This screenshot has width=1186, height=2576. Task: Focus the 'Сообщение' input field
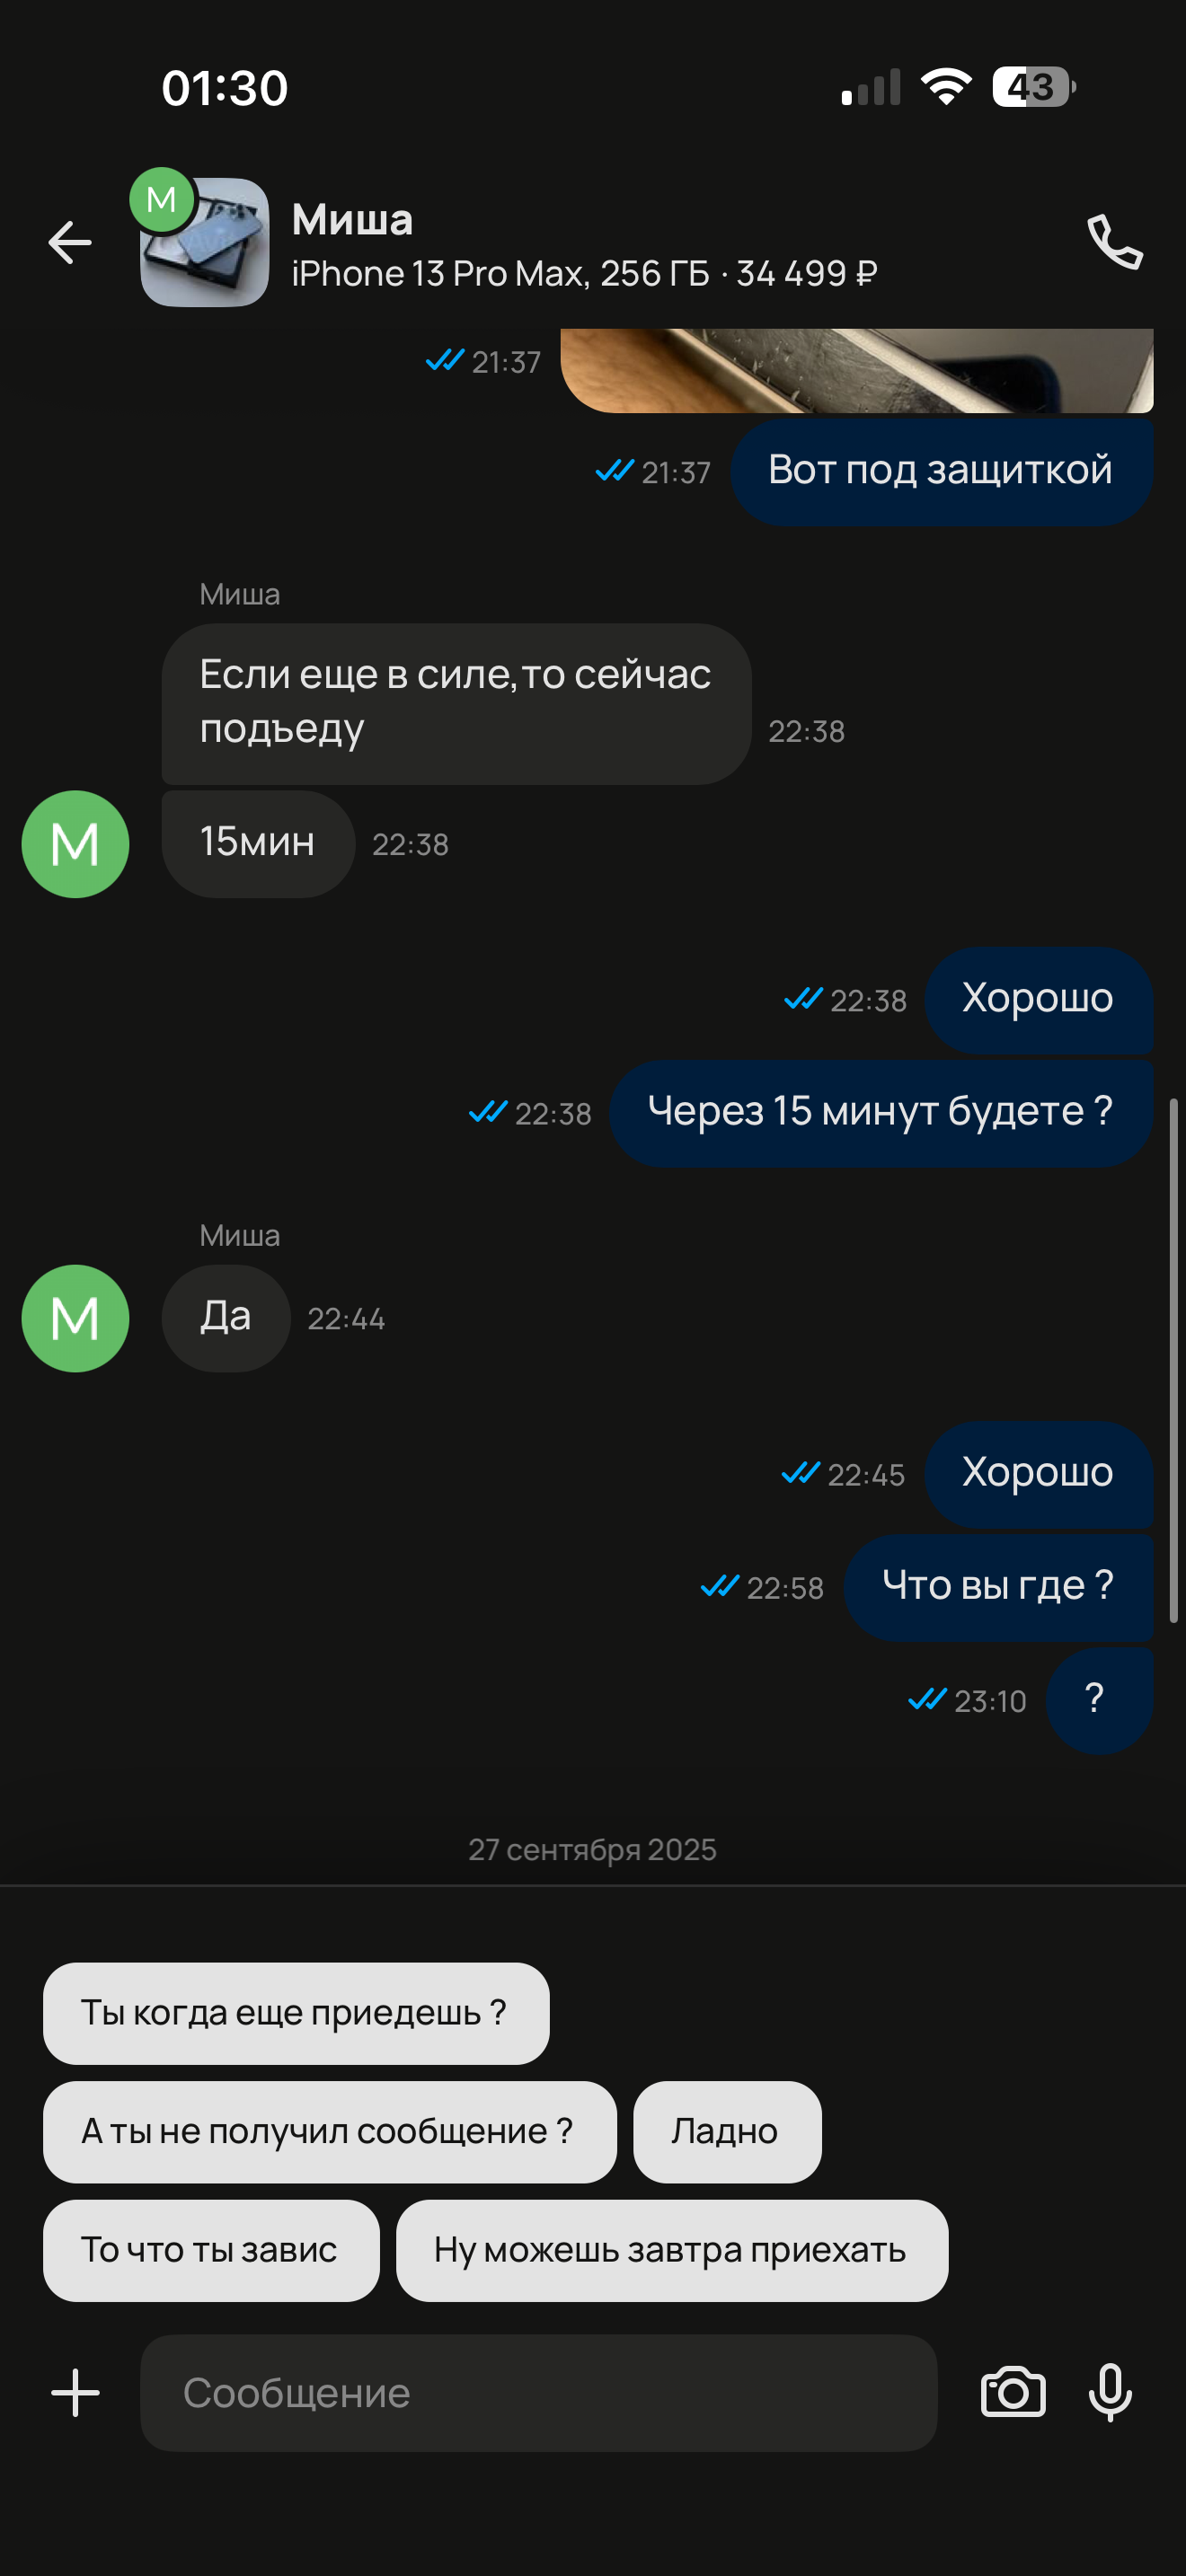click(x=539, y=2393)
